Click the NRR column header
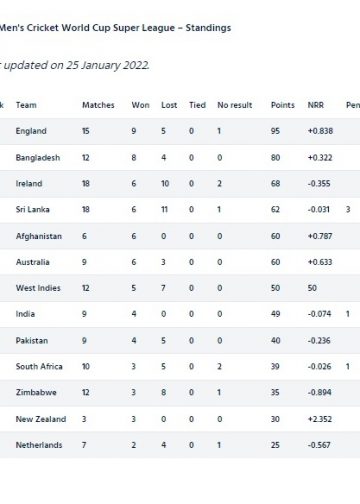Screen dimensions: 360x504 pyautogui.click(x=316, y=105)
